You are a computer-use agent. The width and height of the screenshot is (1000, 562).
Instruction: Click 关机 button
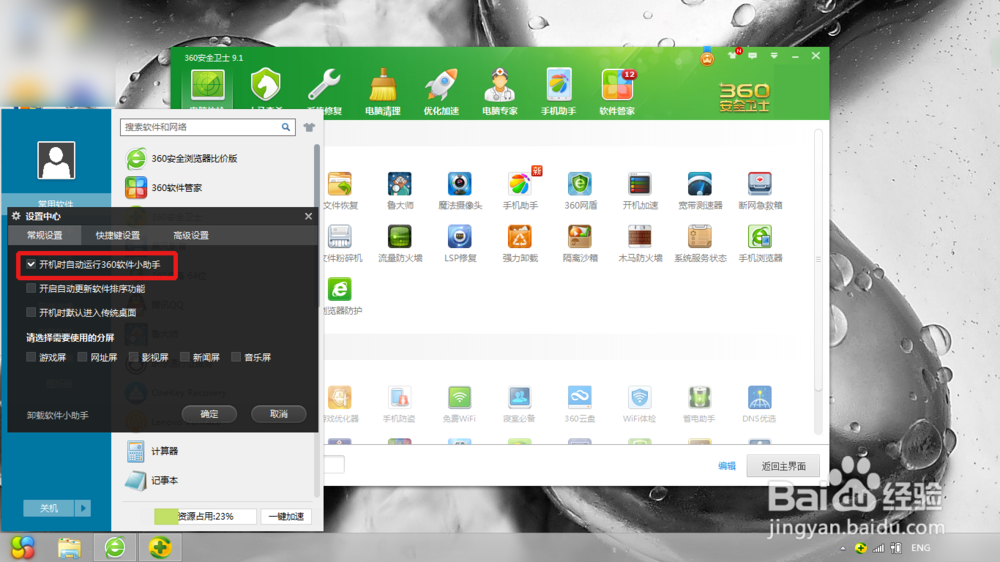click(x=49, y=508)
